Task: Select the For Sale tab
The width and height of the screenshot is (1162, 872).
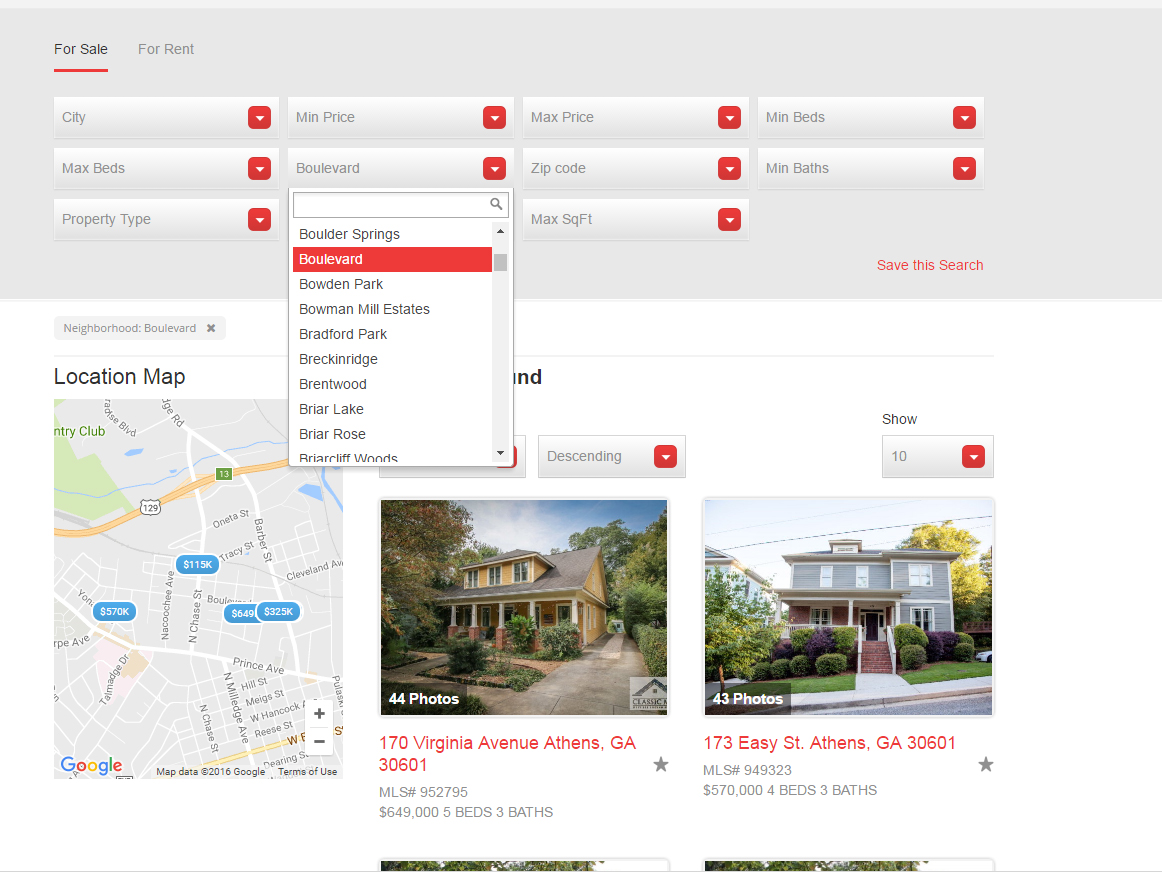Action: click(80, 48)
